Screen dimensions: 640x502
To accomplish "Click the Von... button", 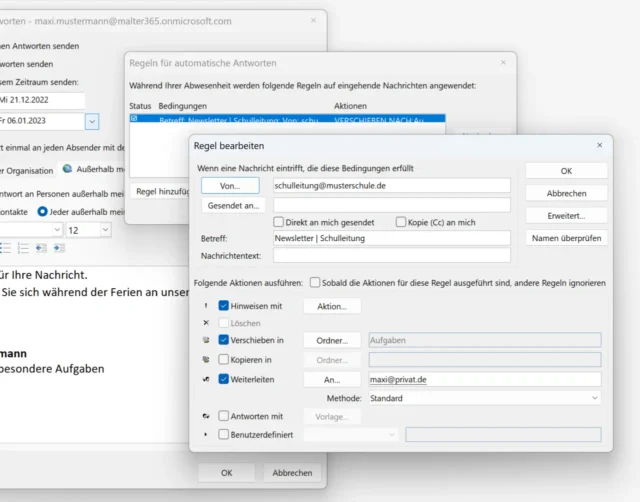I will [229, 186].
